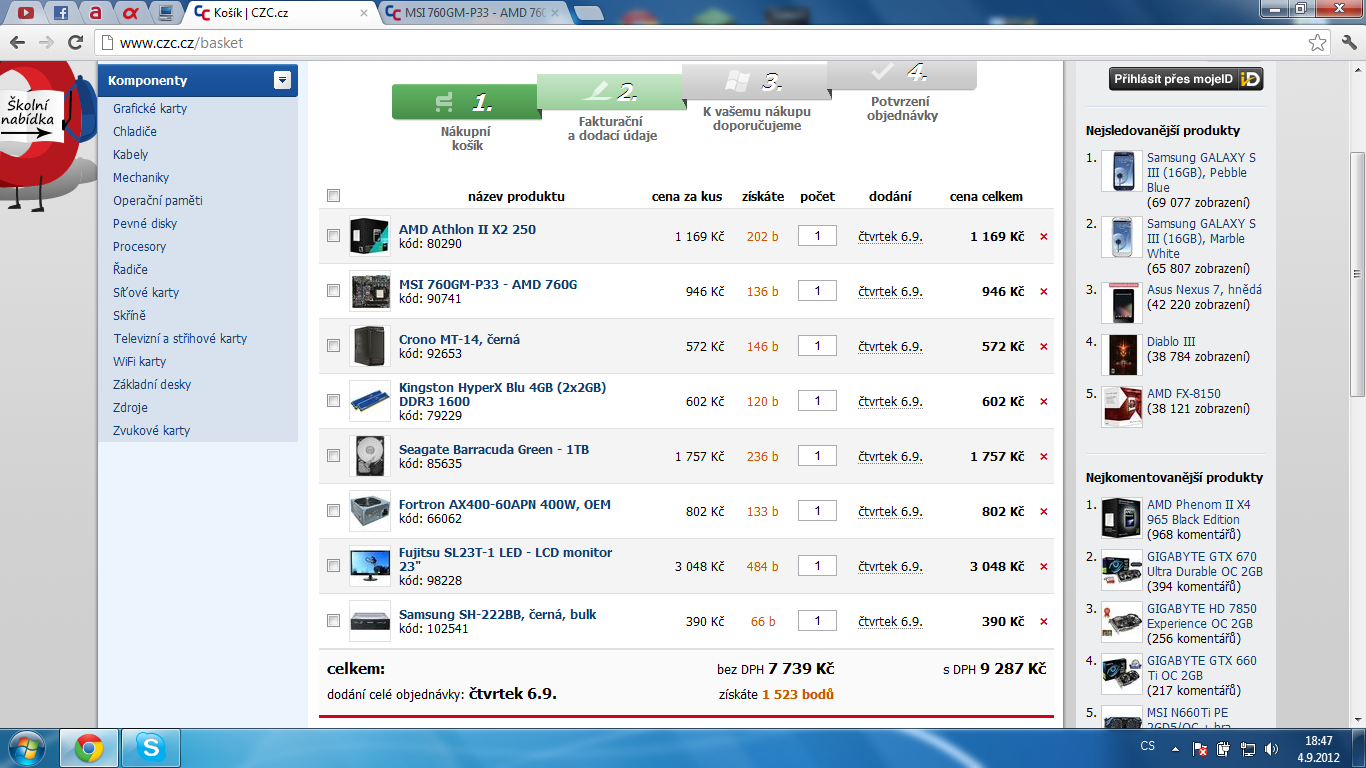Remove Seagate Barracuda Green item with red X
Viewport: 1366px width, 768px height.
pos(1044,457)
